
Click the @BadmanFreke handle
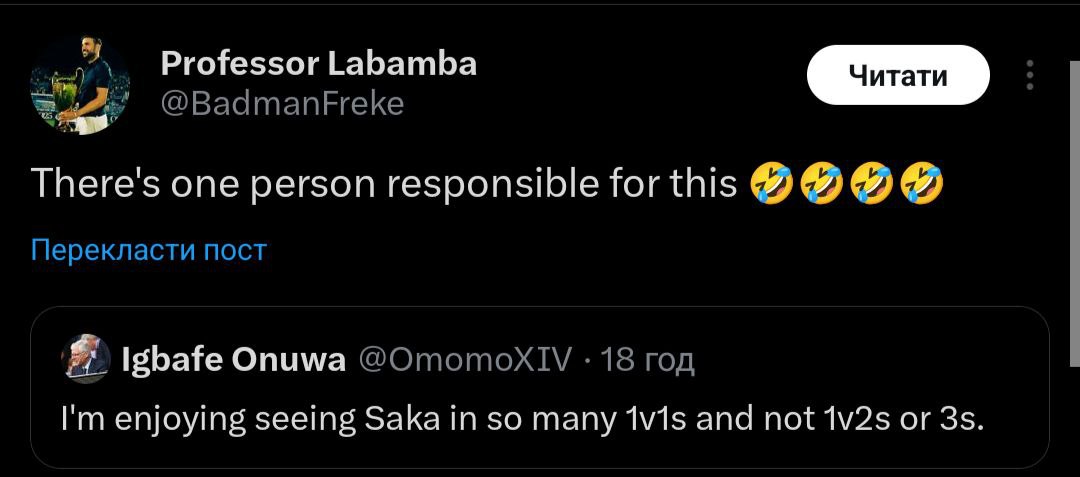pos(282,103)
